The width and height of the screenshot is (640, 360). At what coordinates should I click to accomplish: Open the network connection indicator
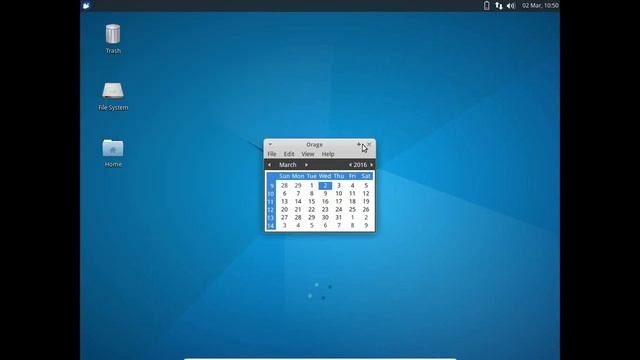click(499, 5)
